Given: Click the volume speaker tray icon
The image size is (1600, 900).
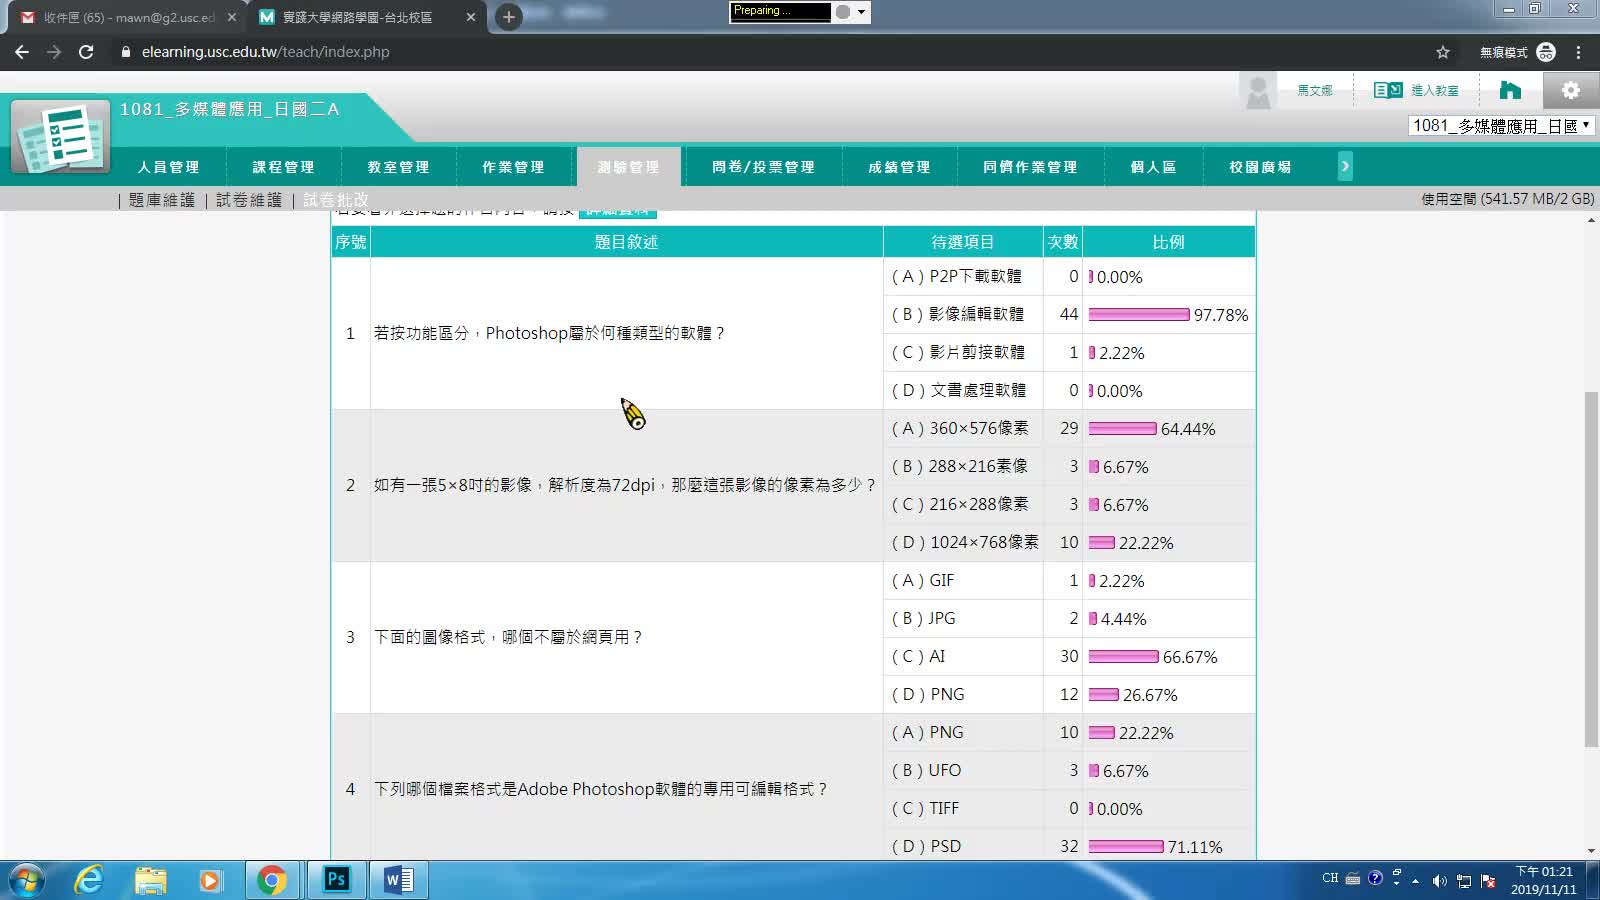Looking at the screenshot, I should tap(1439, 880).
